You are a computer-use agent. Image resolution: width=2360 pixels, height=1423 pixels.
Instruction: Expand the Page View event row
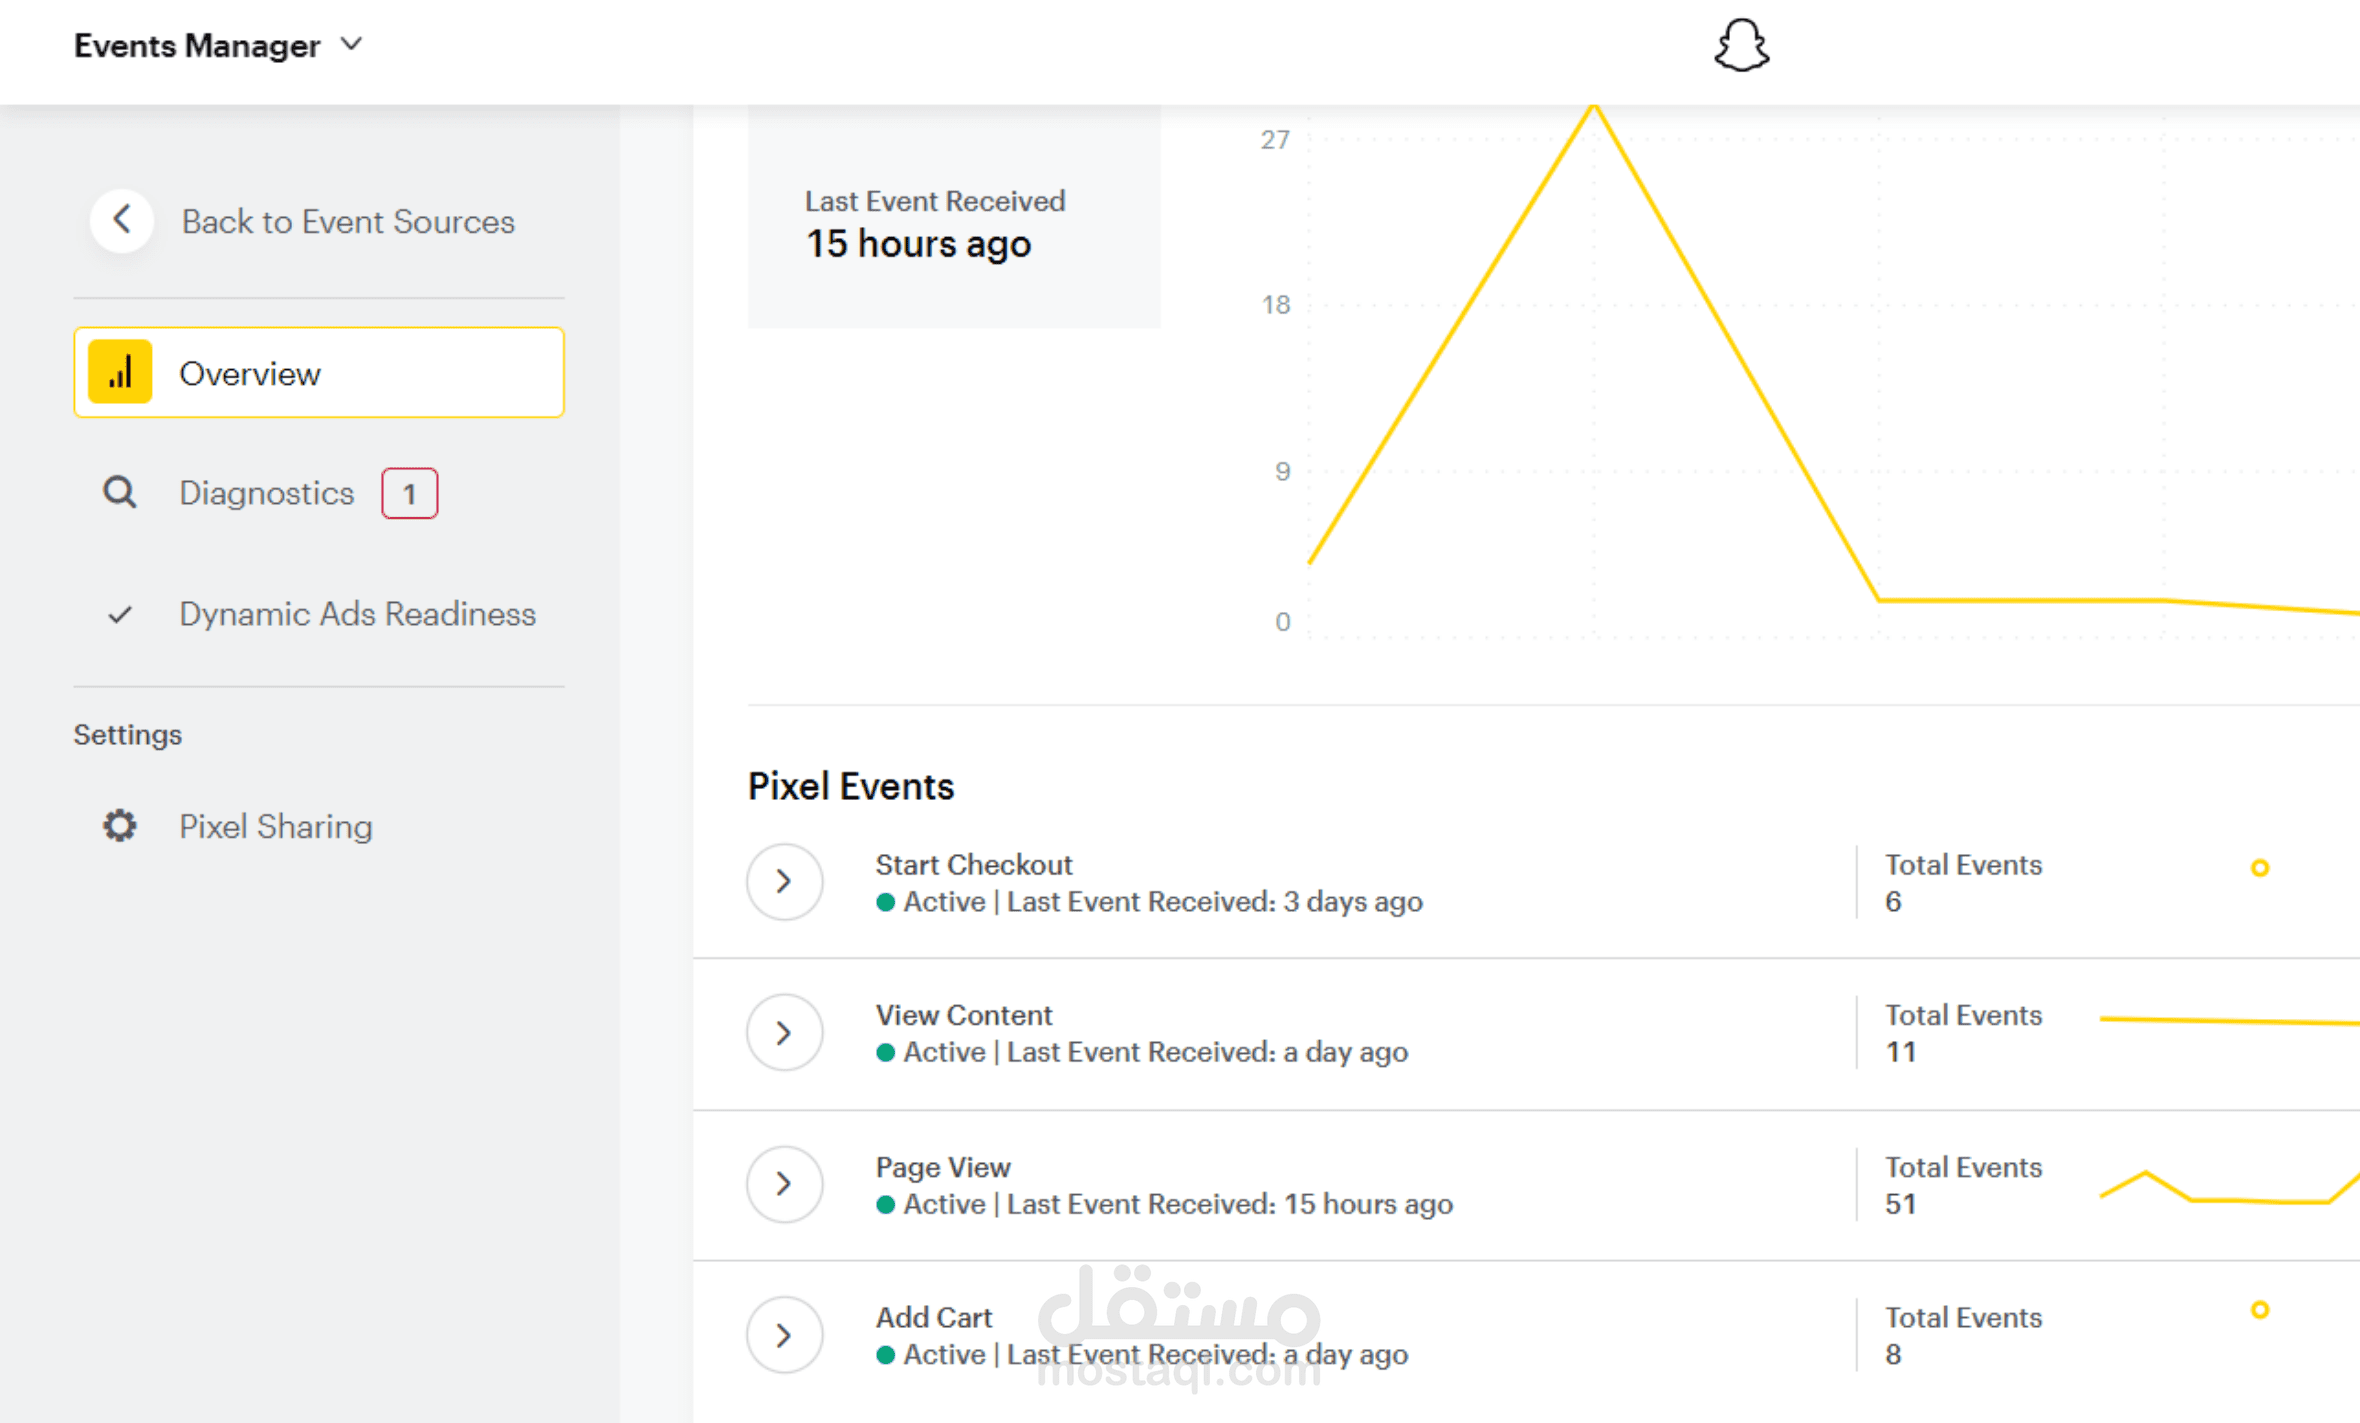click(784, 1184)
